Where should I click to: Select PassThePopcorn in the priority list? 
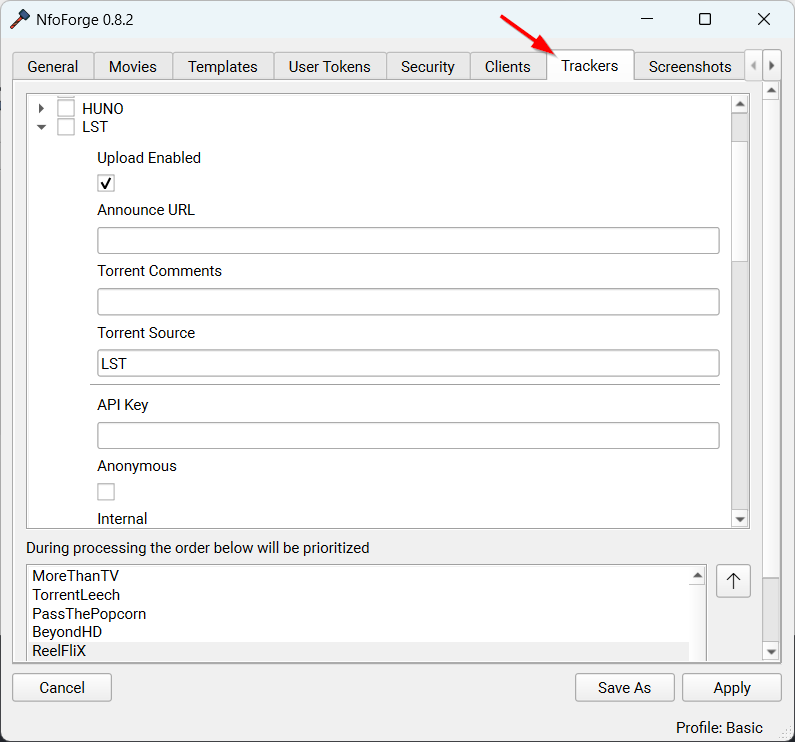(x=89, y=614)
